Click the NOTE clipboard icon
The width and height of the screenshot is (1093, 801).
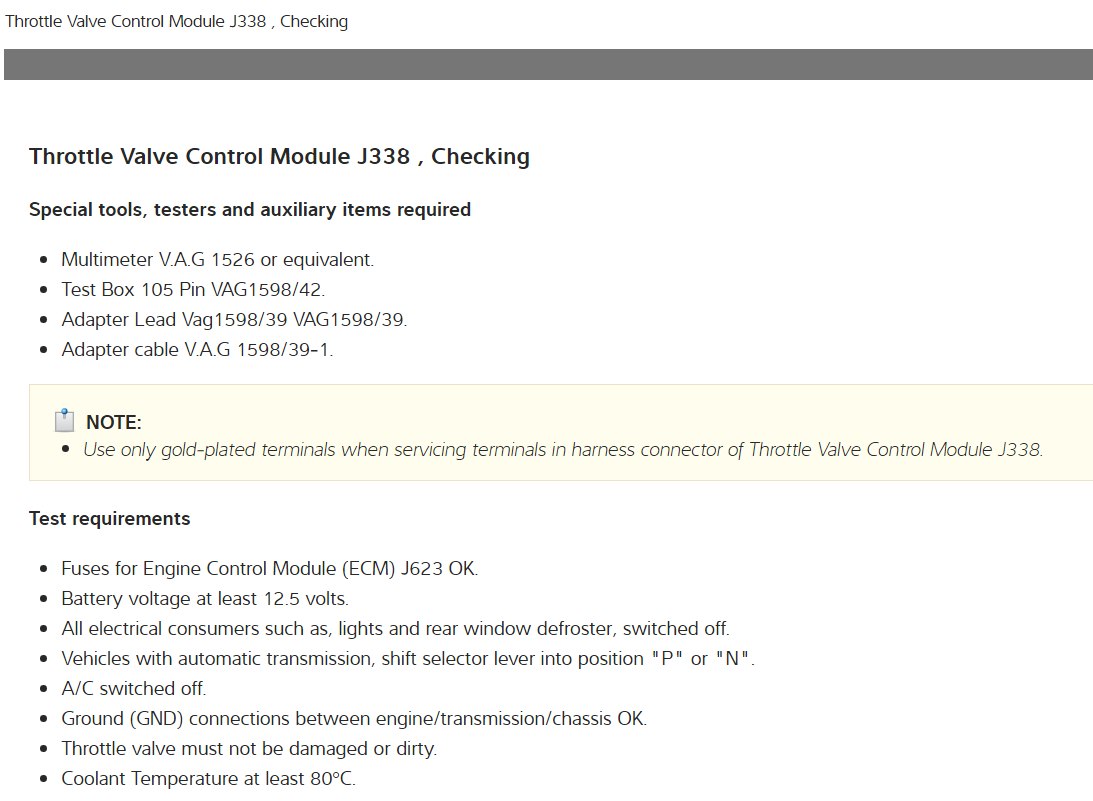click(x=64, y=420)
